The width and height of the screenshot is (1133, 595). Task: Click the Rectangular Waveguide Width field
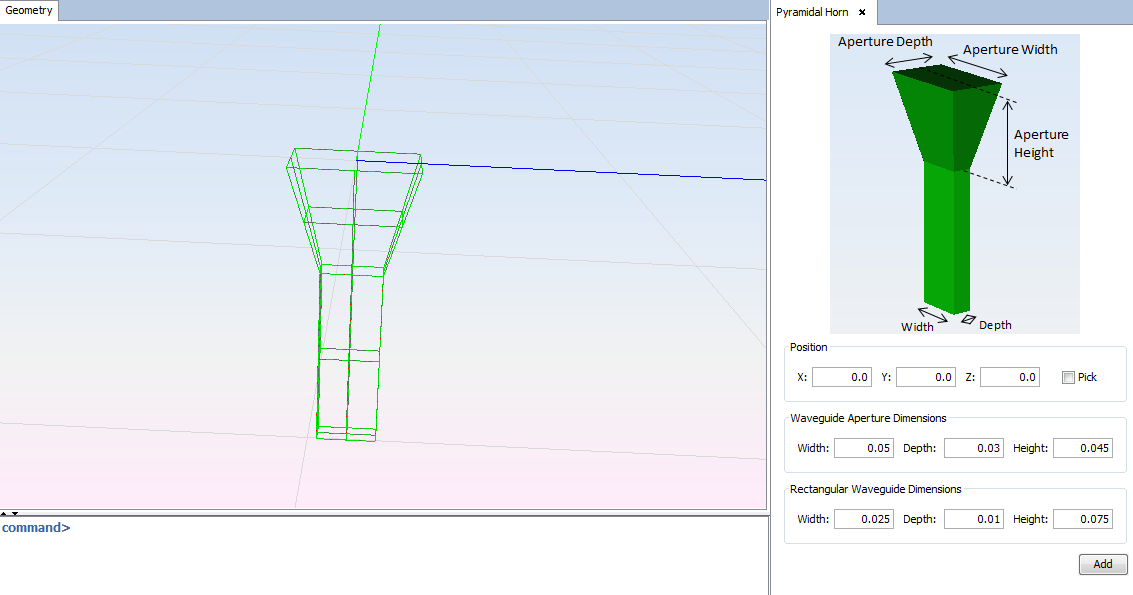pyautogui.click(x=863, y=519)
